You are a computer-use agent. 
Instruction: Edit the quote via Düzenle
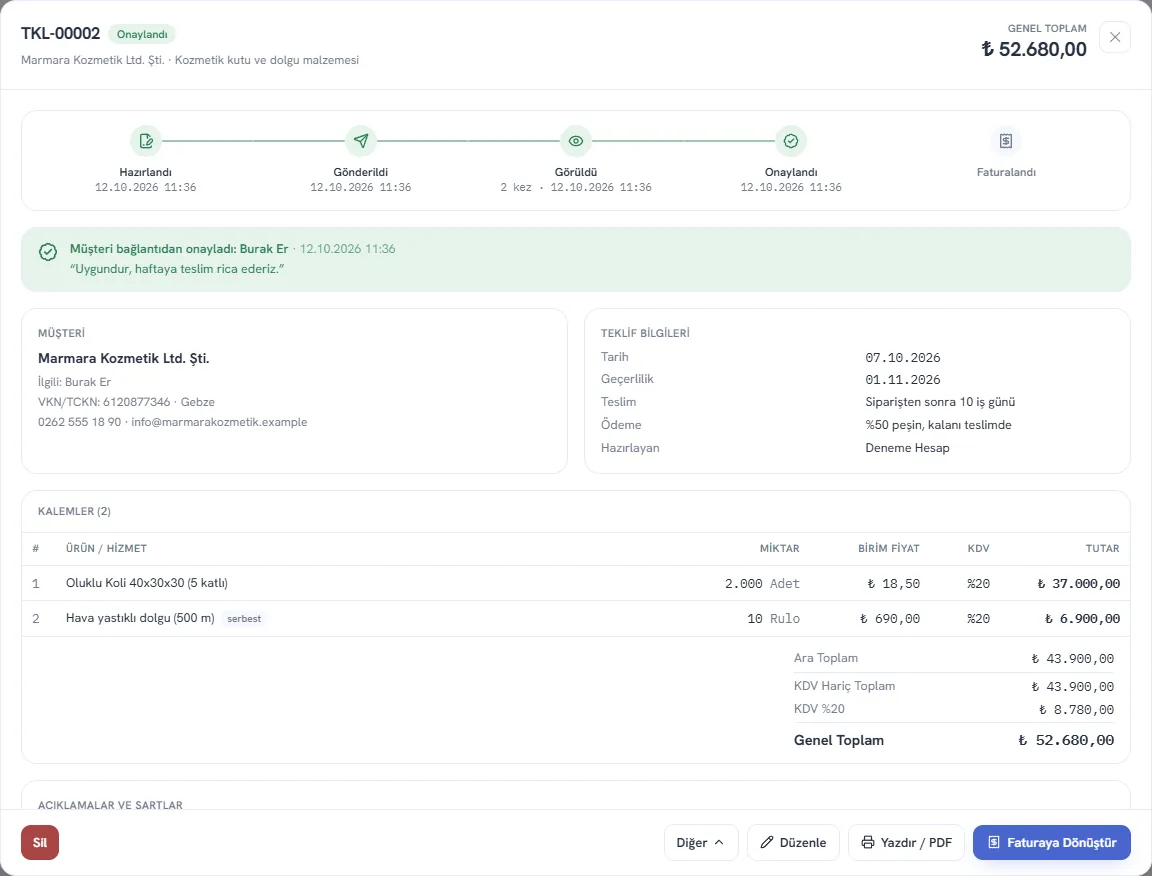(x=793, y=842)
